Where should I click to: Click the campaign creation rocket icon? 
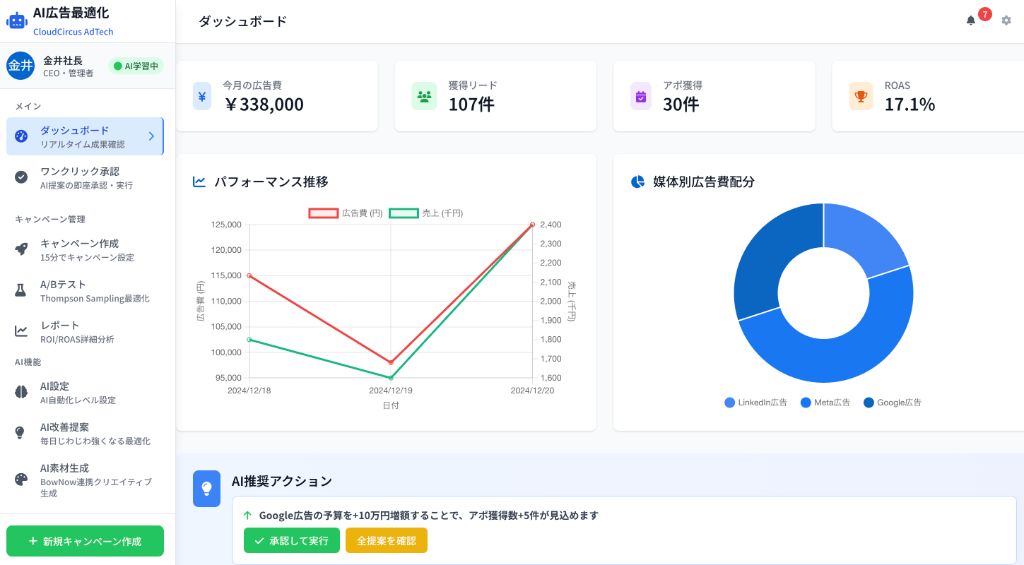[x=22, y=249]
